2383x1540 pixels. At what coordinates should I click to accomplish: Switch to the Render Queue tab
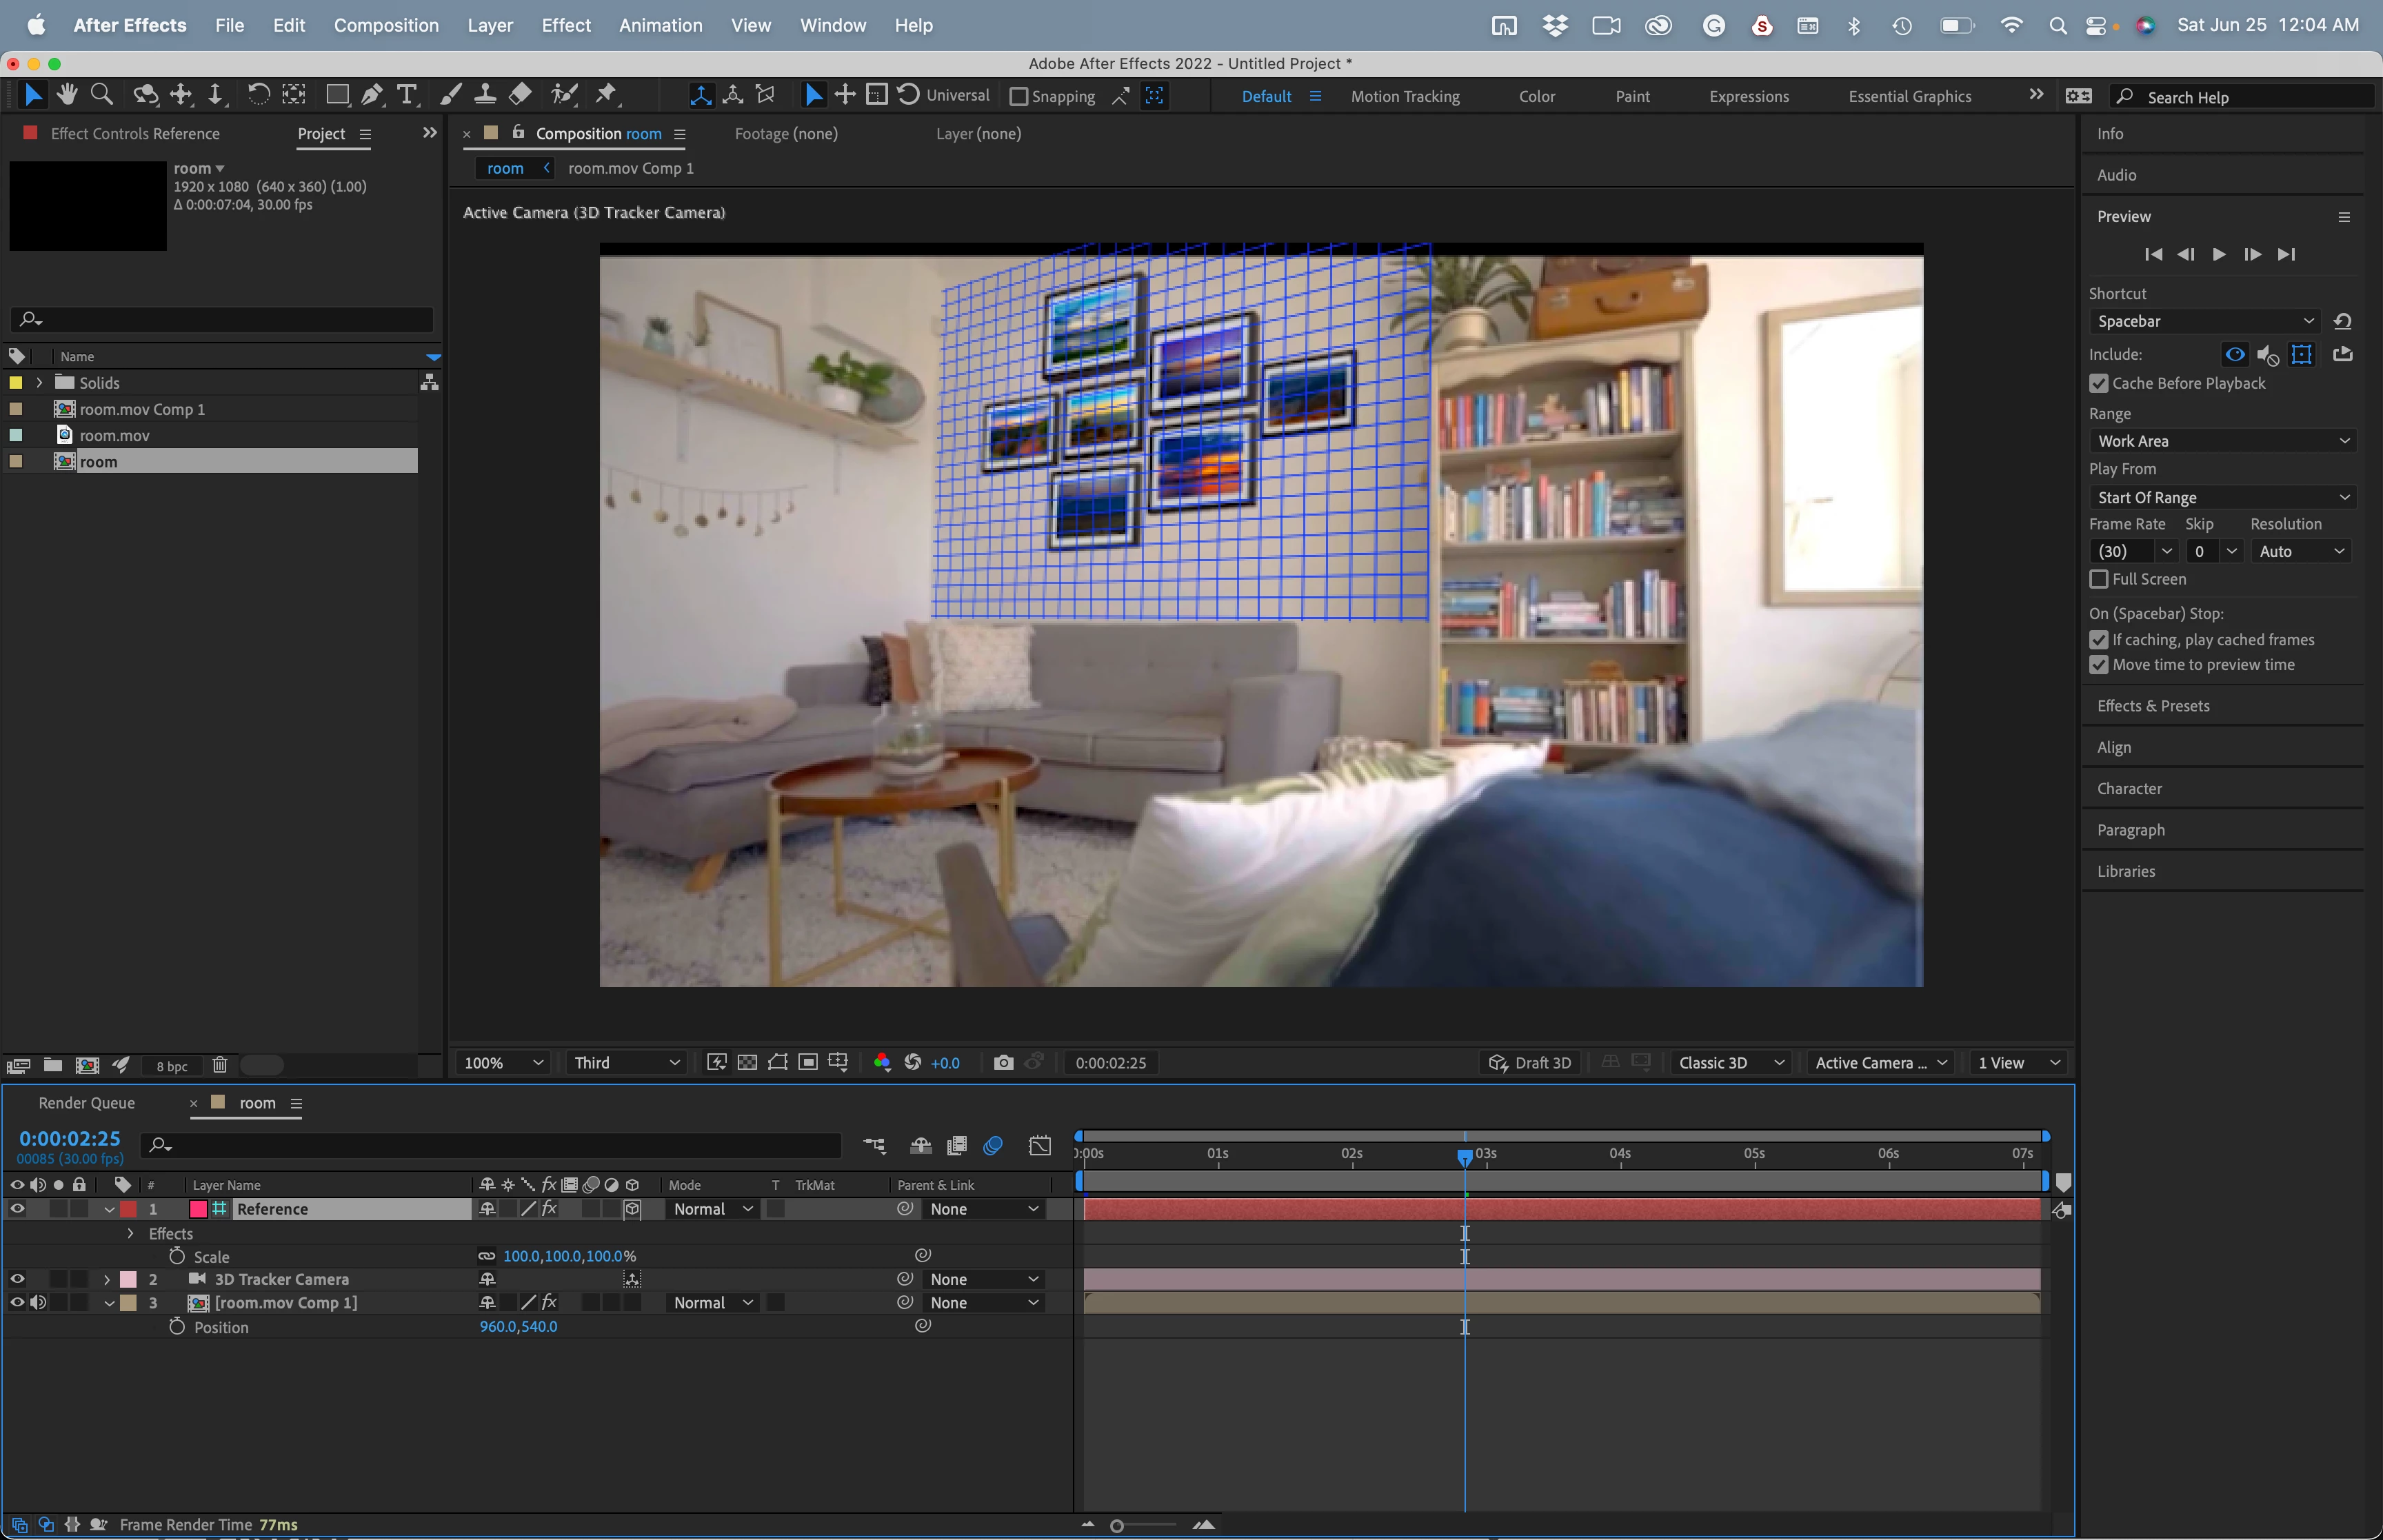[x=86, y=1103]
